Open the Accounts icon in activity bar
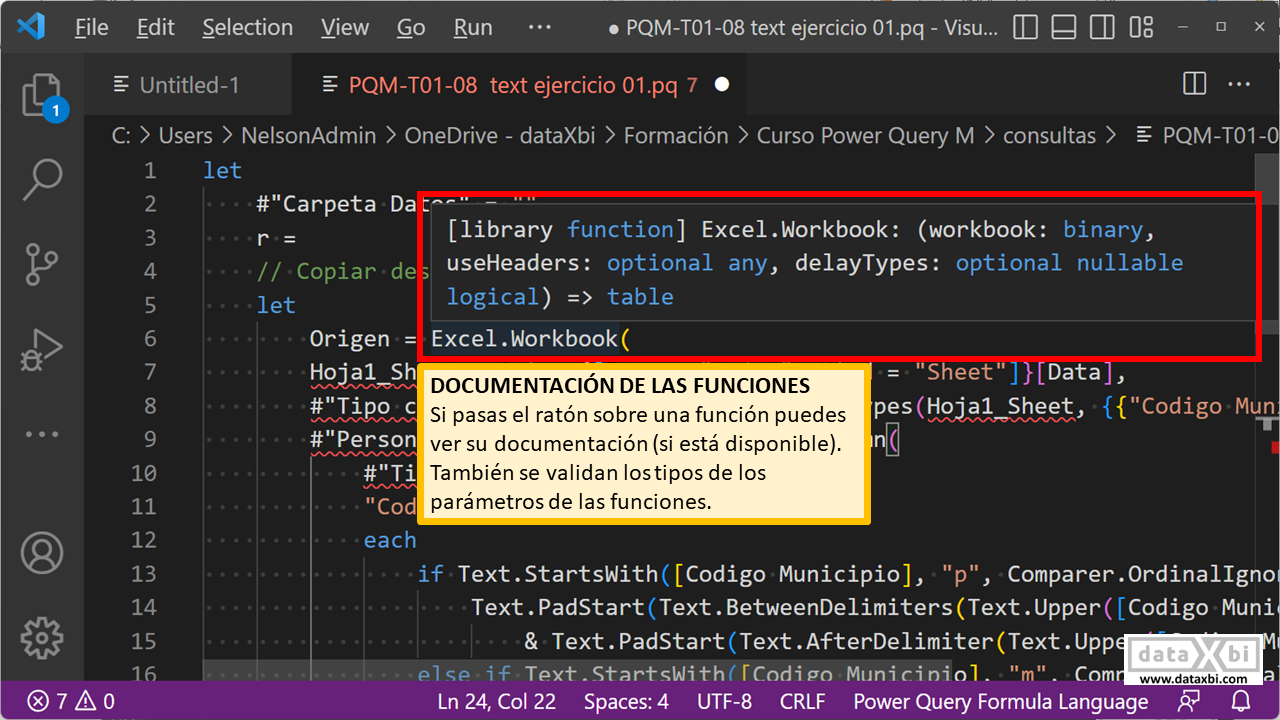The width and height of the screenshot is (1280, 720). point(42,552)
